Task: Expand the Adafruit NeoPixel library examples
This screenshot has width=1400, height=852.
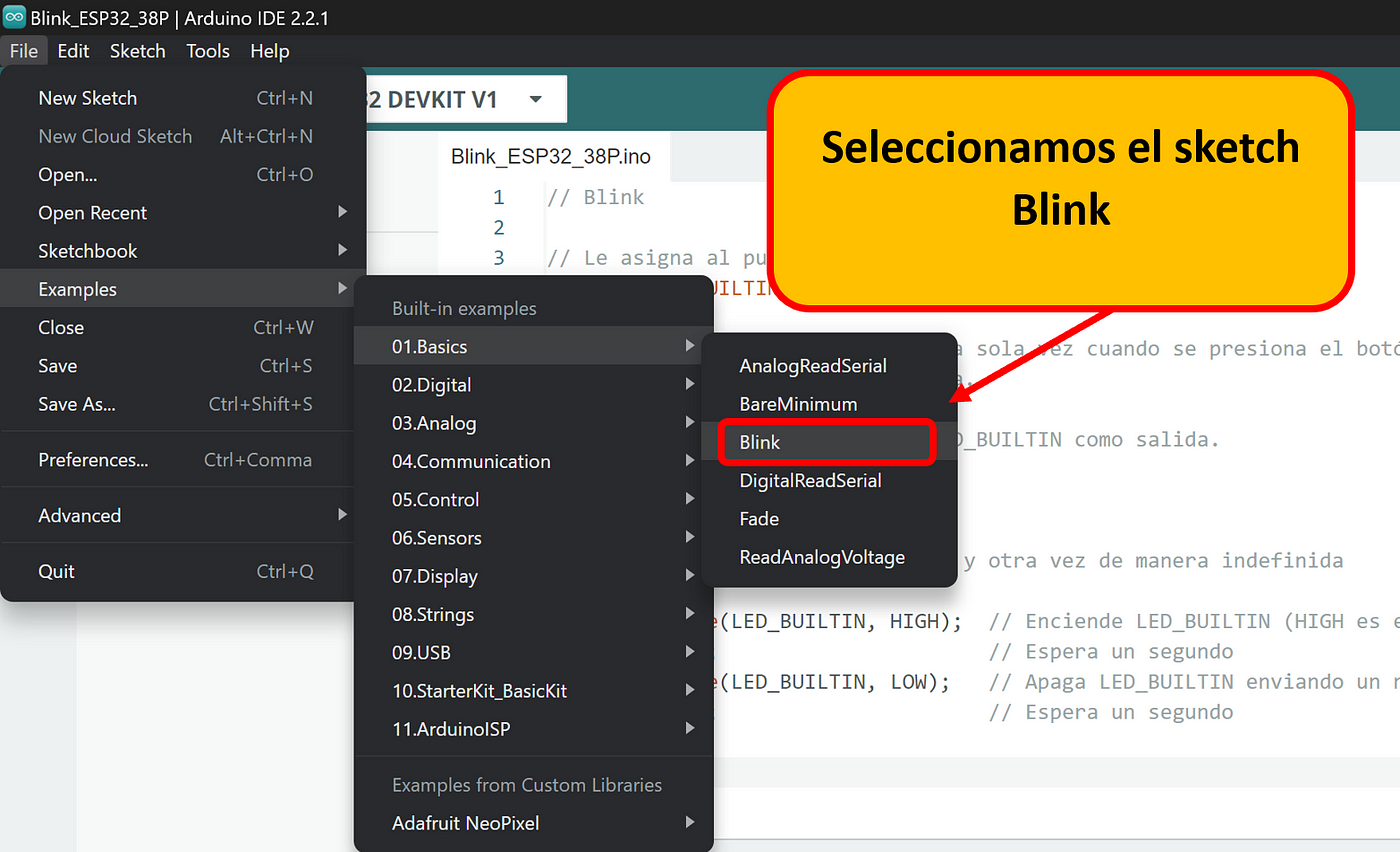Action: tap(534, 823)
